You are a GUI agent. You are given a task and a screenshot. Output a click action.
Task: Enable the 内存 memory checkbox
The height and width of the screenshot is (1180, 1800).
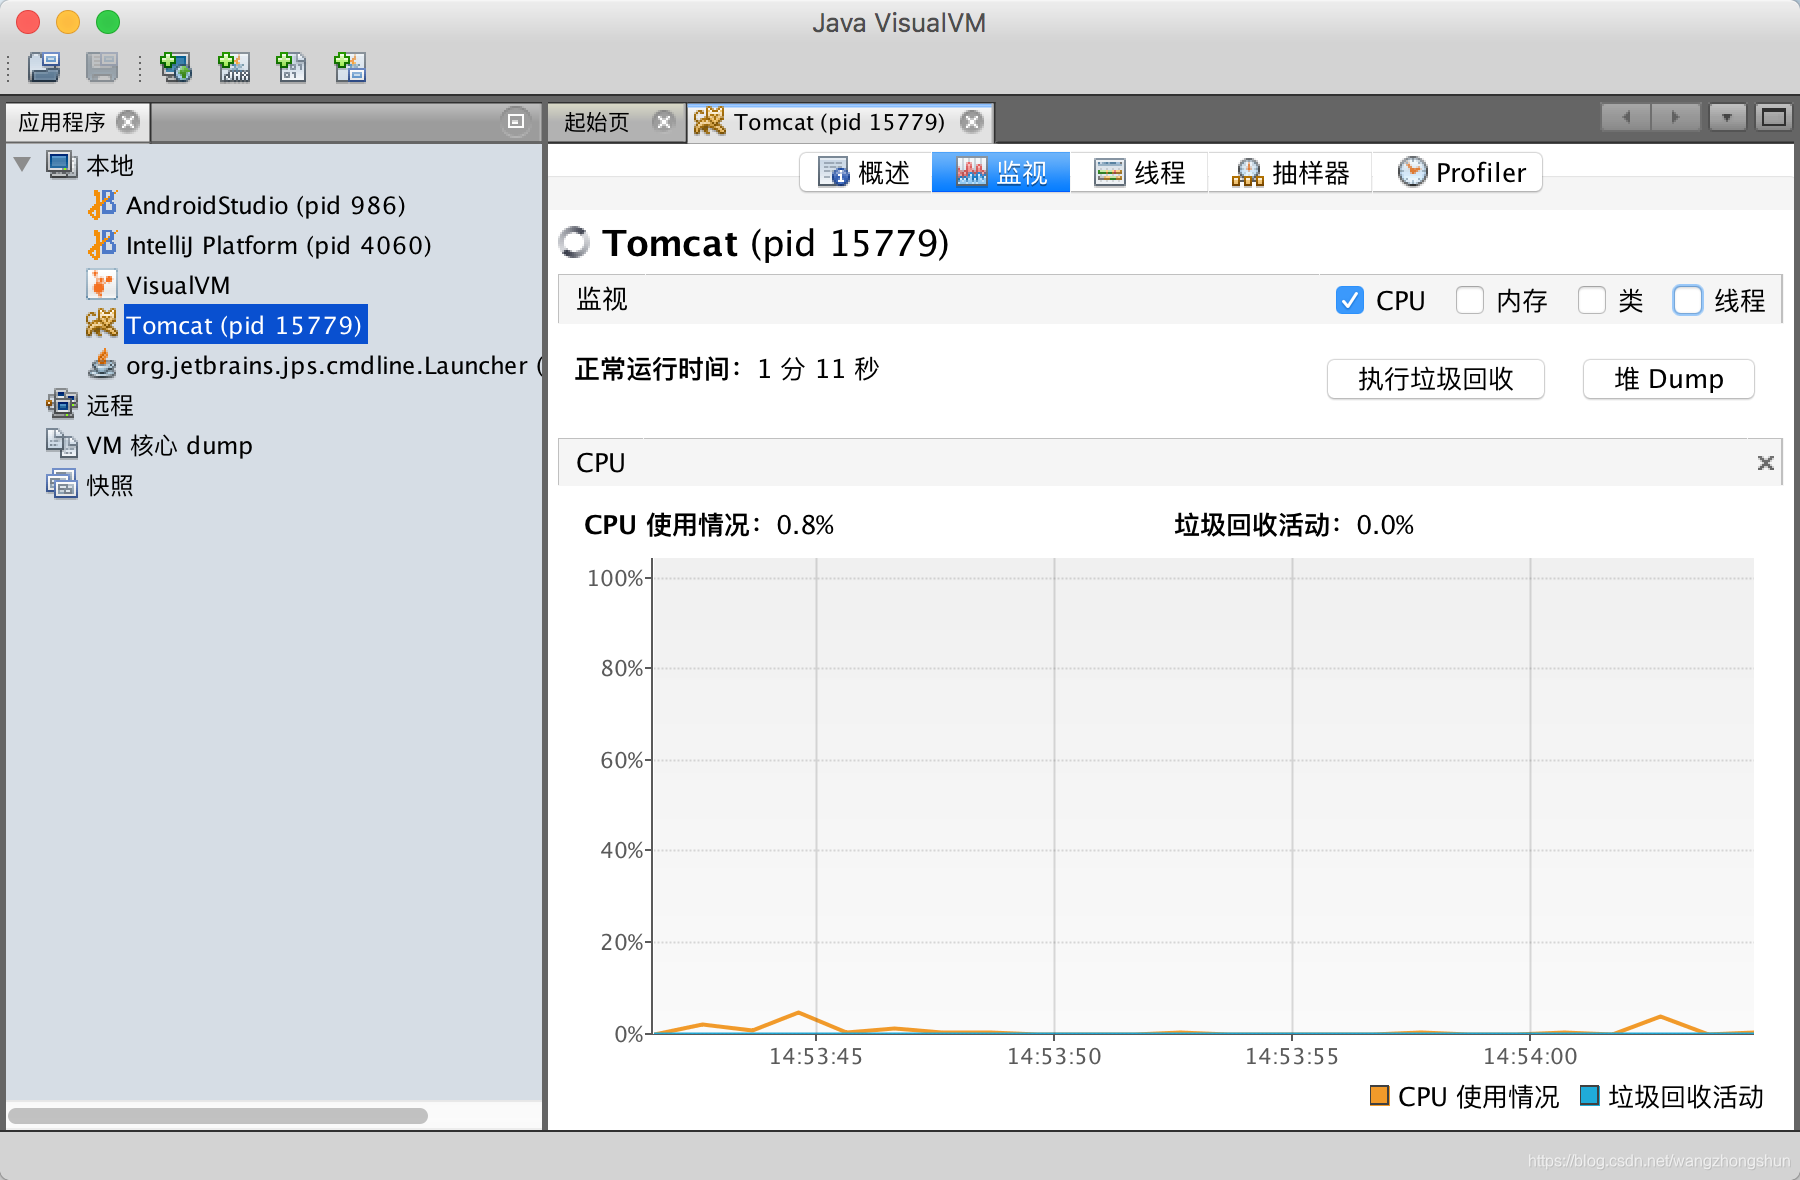click(1469, 300)
